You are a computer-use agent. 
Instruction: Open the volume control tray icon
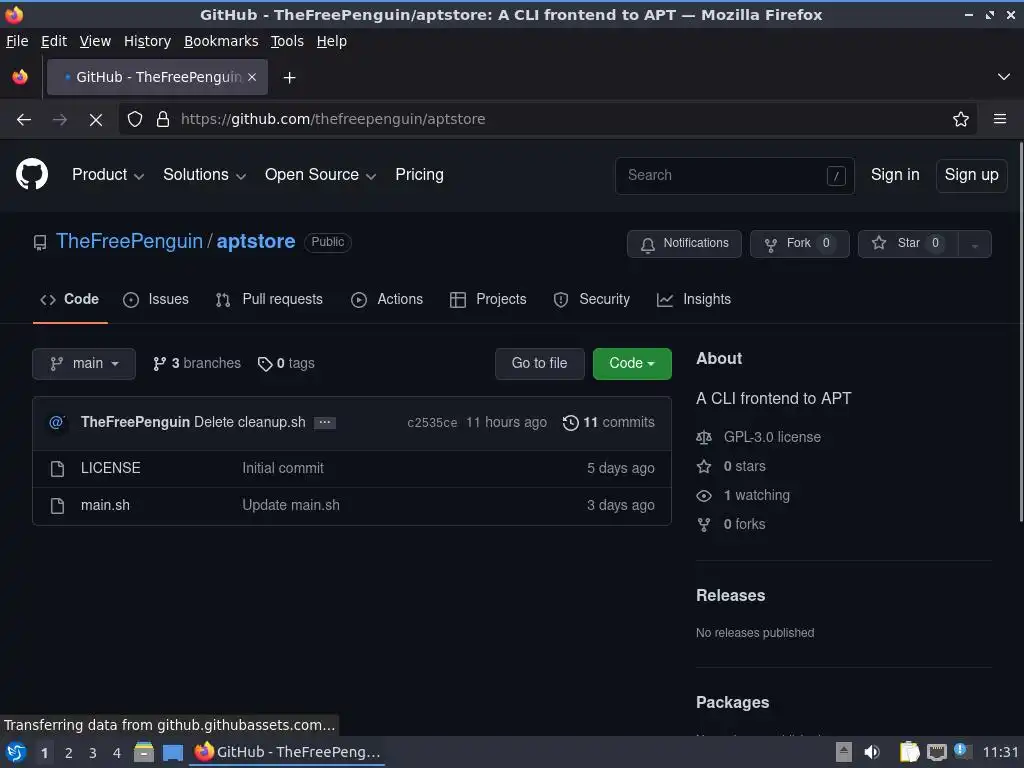tap(872, 752)
